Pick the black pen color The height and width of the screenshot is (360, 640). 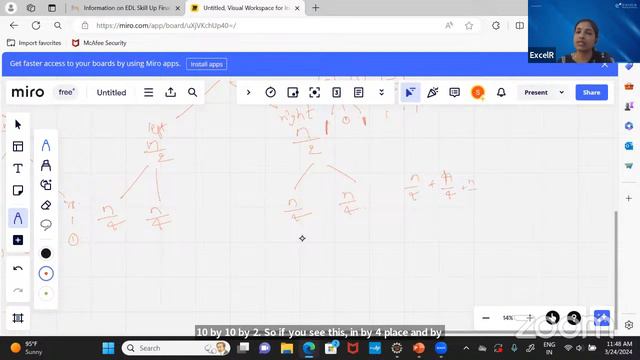tap(46, 253)
